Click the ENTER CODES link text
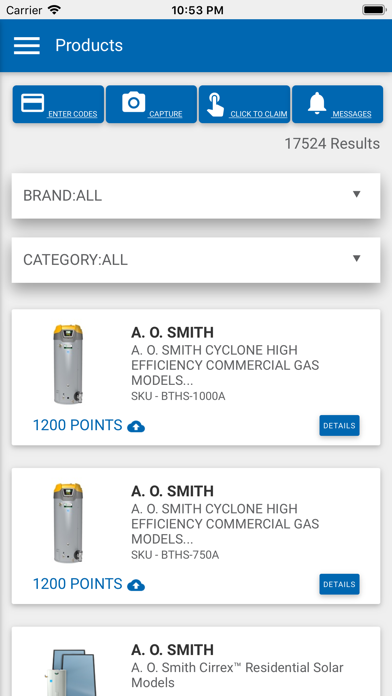Image resolution: width=392 pixels, height=696 pixels. (x=72, y=114)
